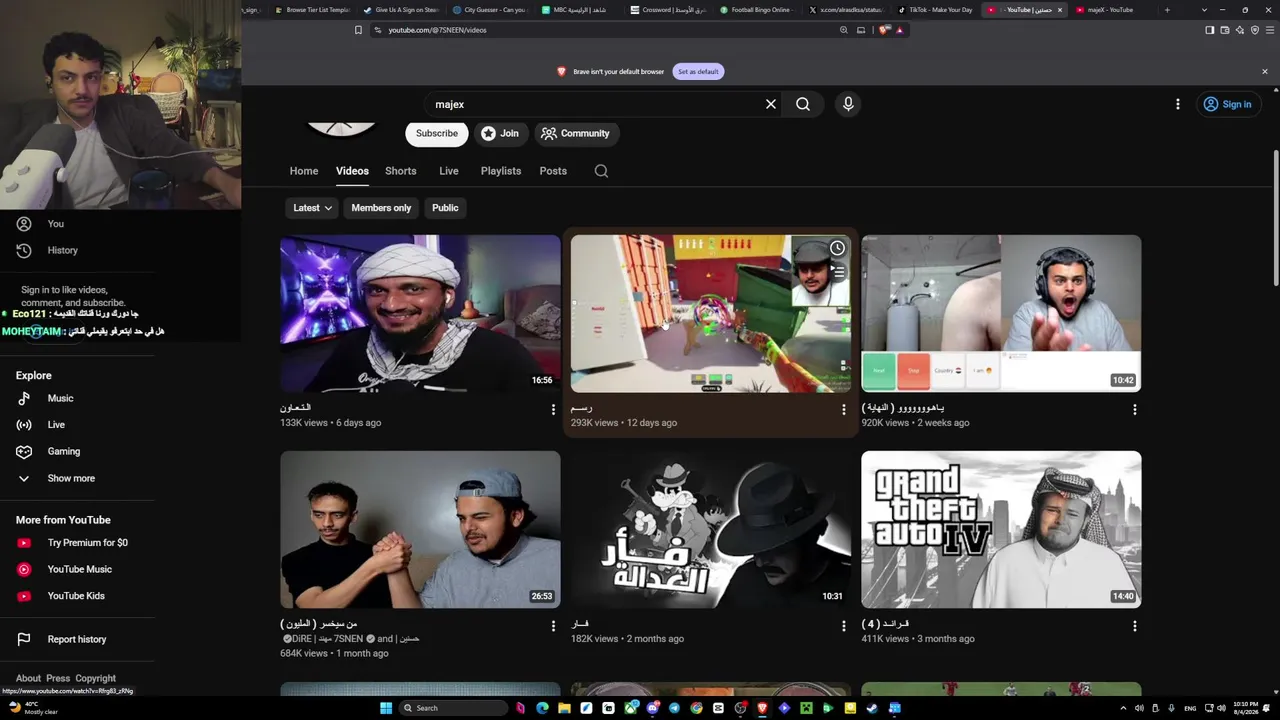
Task: Open File Explorer from the taskbar
Action: click(564, 708)
